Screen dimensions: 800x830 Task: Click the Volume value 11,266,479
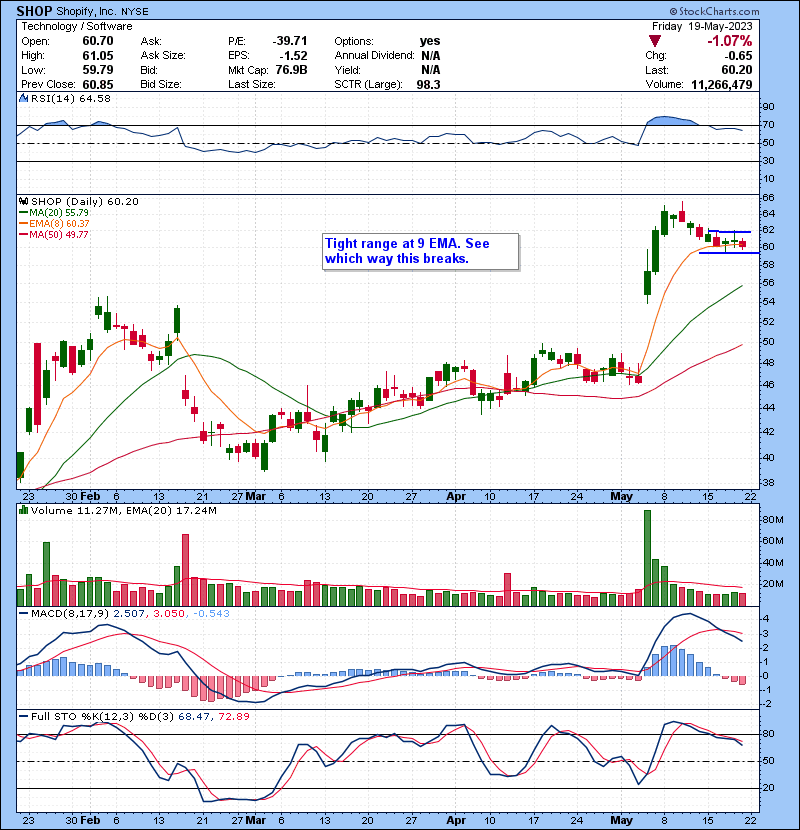(x=722, y=84)
